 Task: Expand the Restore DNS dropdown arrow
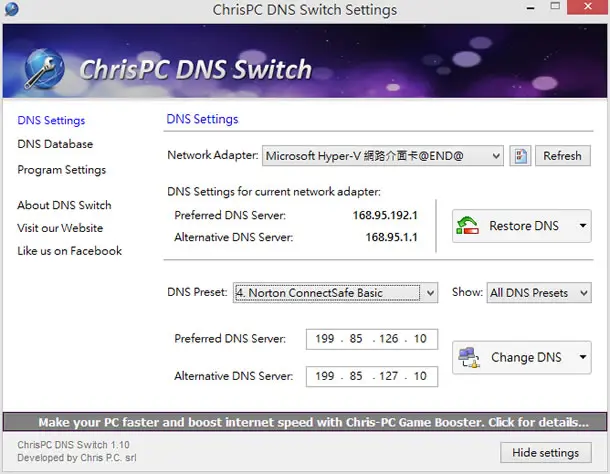tap(582, 226)
